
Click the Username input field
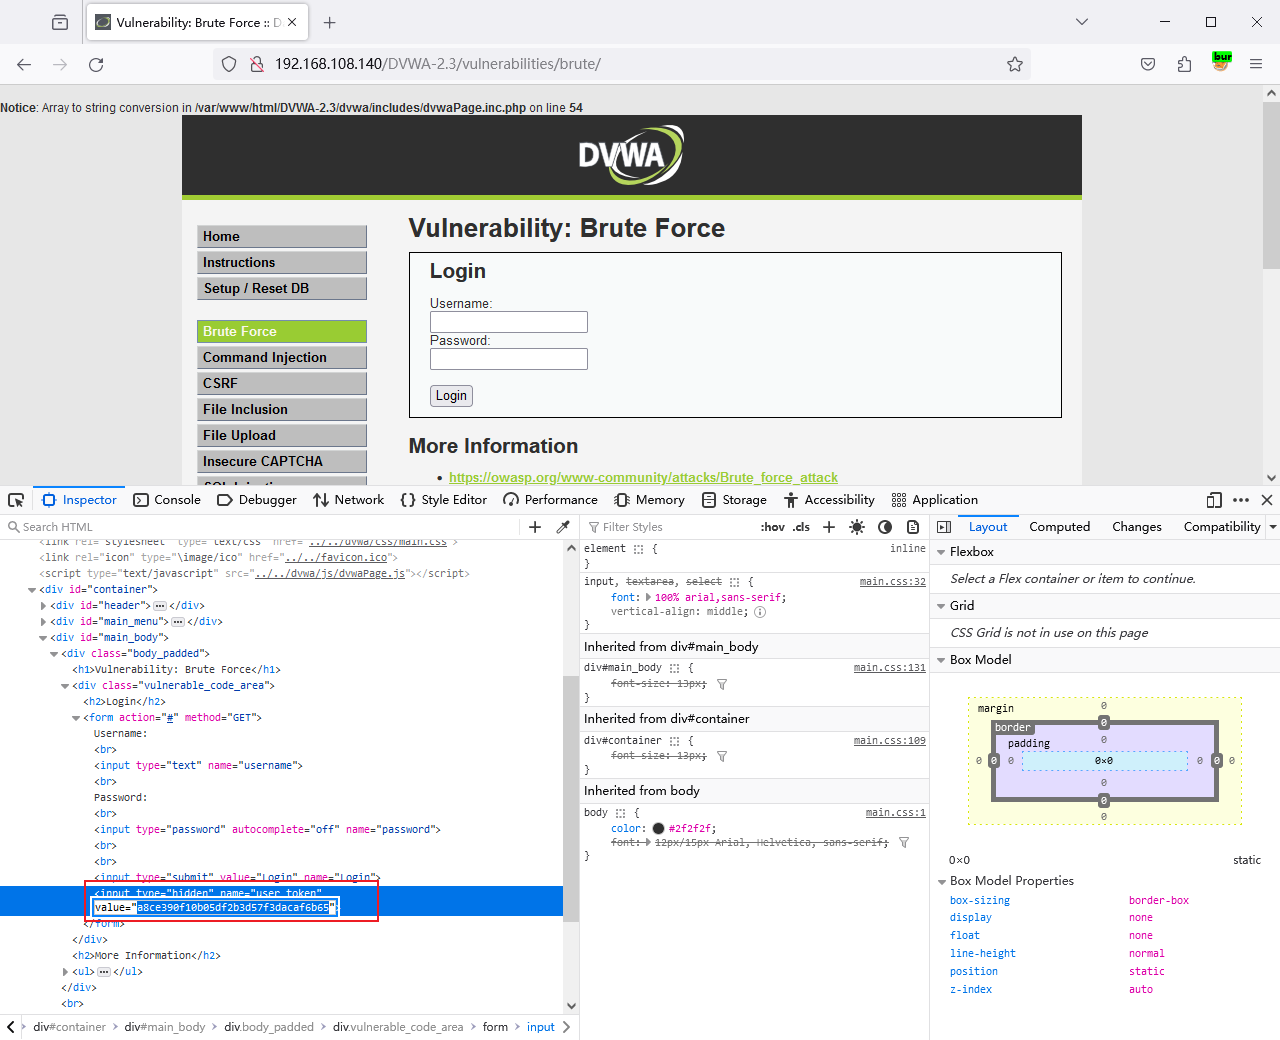[x=509, y=322]
